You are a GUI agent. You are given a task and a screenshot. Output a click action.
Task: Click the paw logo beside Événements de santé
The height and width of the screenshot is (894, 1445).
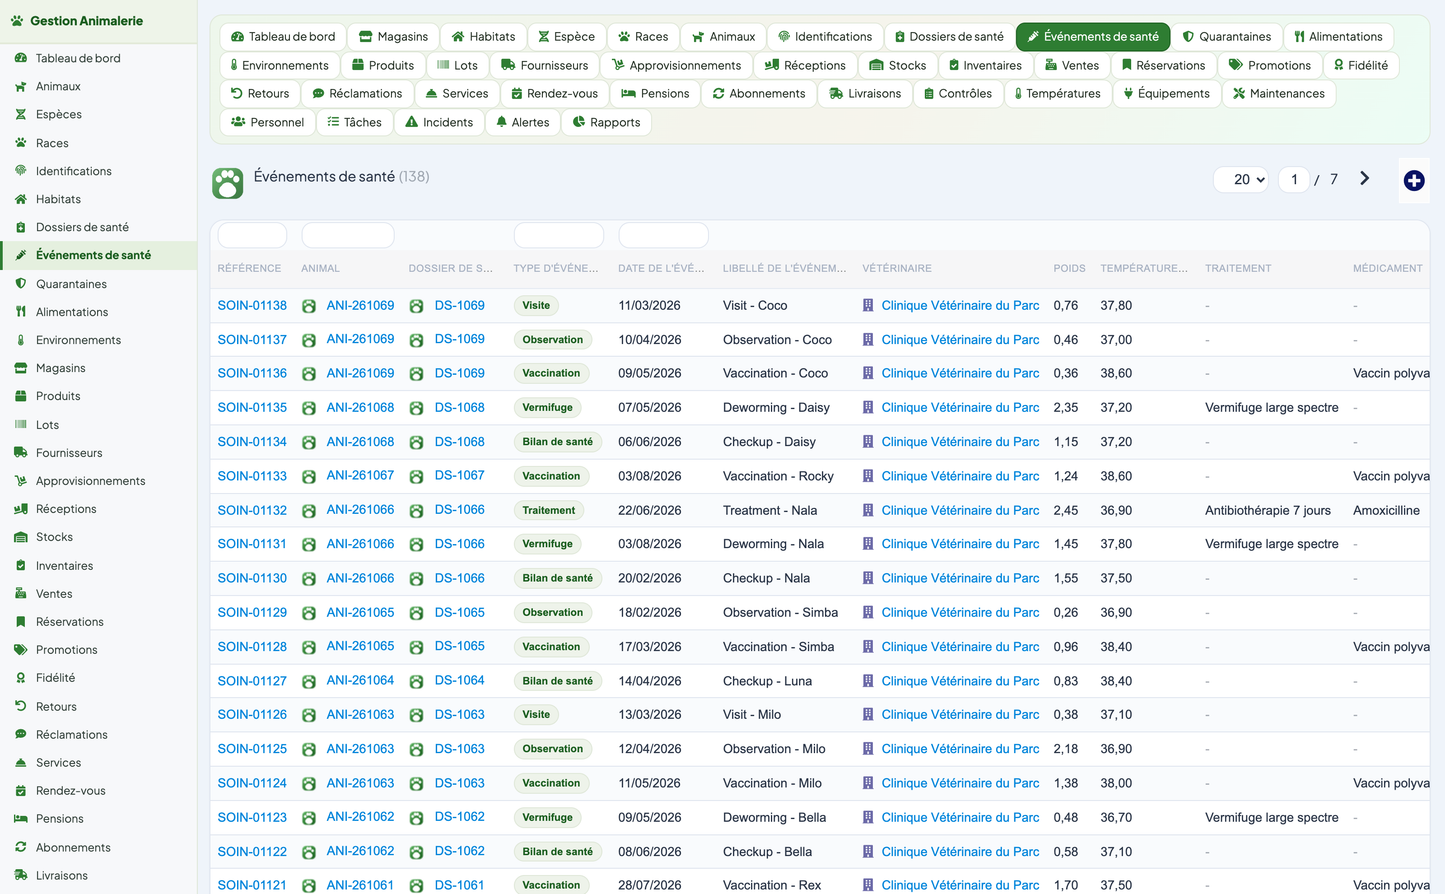click(228, 183)
